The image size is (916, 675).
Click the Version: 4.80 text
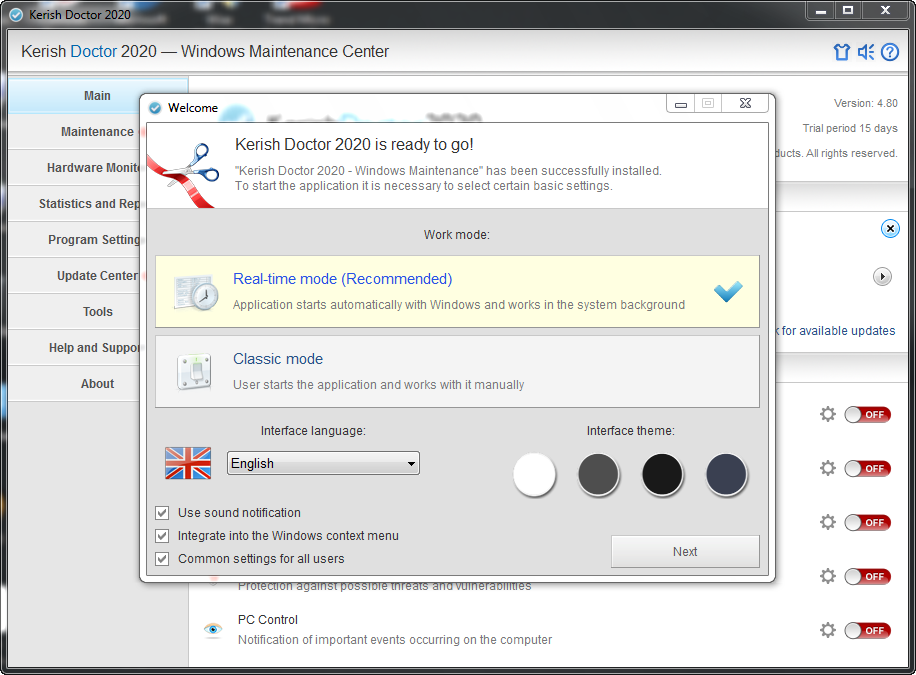[865, 103]
